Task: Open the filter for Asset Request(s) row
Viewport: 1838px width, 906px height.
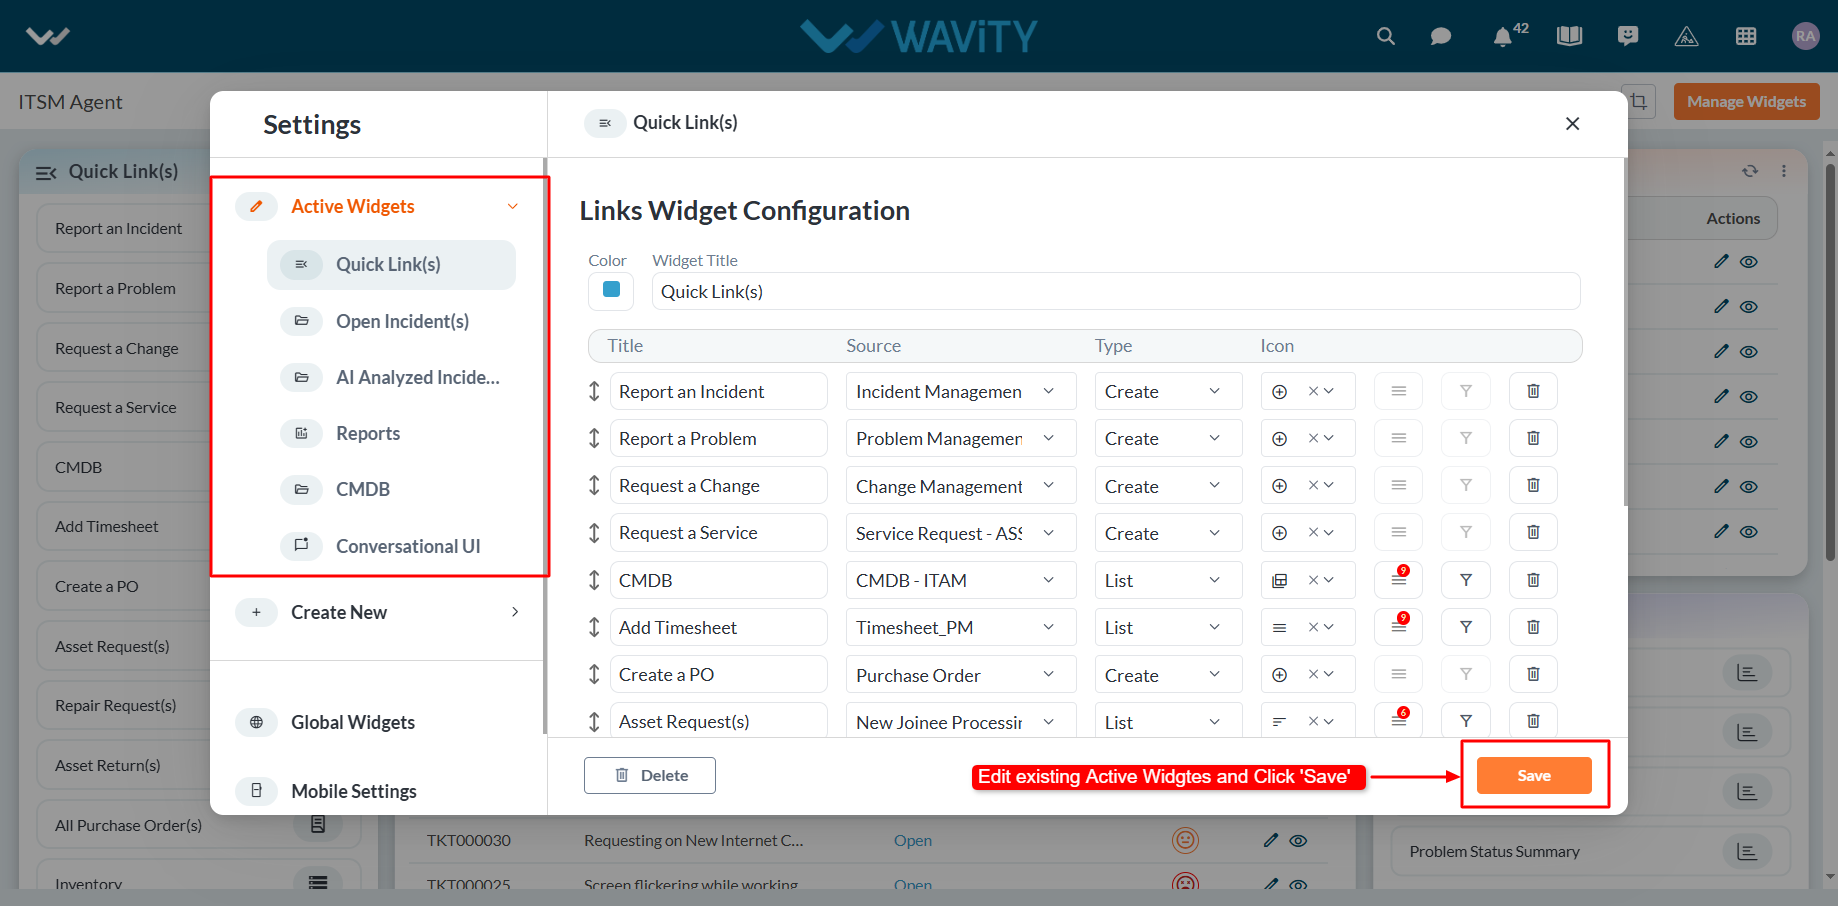Action: [x=1466, y=721]
